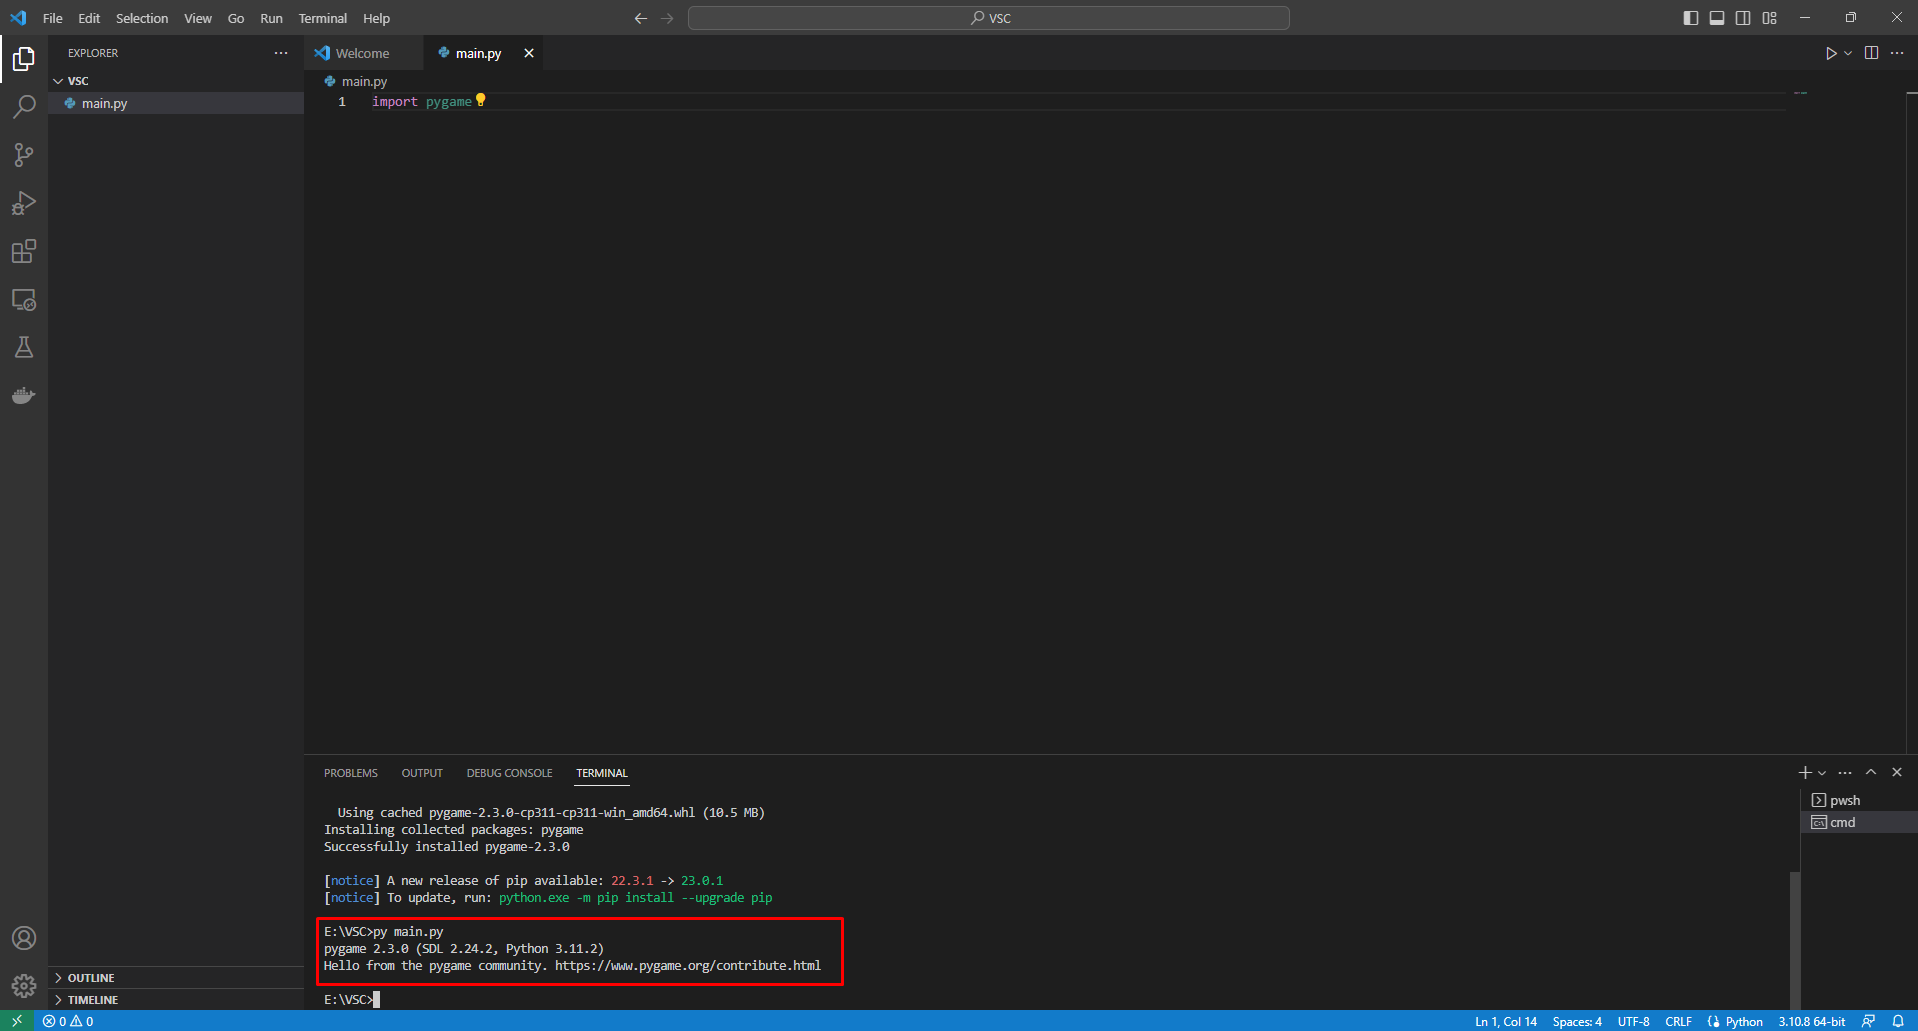This screenshot has width=1918, height=1031.
Task: Collapse the VSC folder section
Action: pyautogui.click(x=176, y=81)
